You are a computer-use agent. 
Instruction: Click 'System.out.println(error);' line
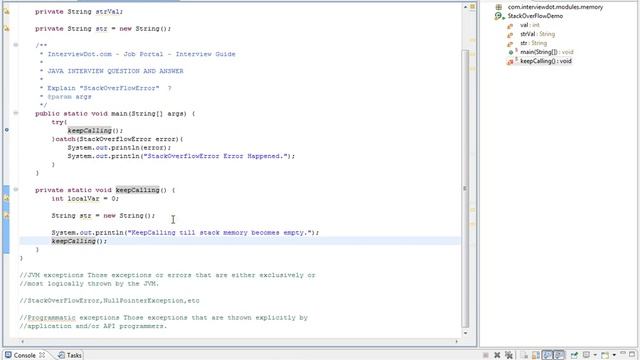tap(119, 147)
